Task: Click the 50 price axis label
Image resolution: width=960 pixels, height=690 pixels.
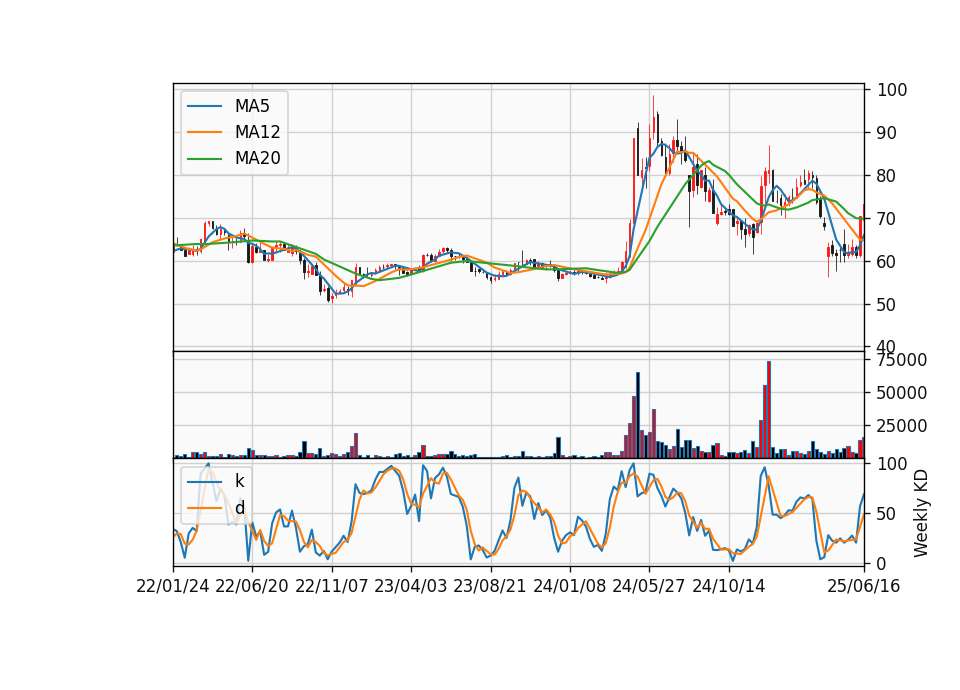Action: [886, 304]
